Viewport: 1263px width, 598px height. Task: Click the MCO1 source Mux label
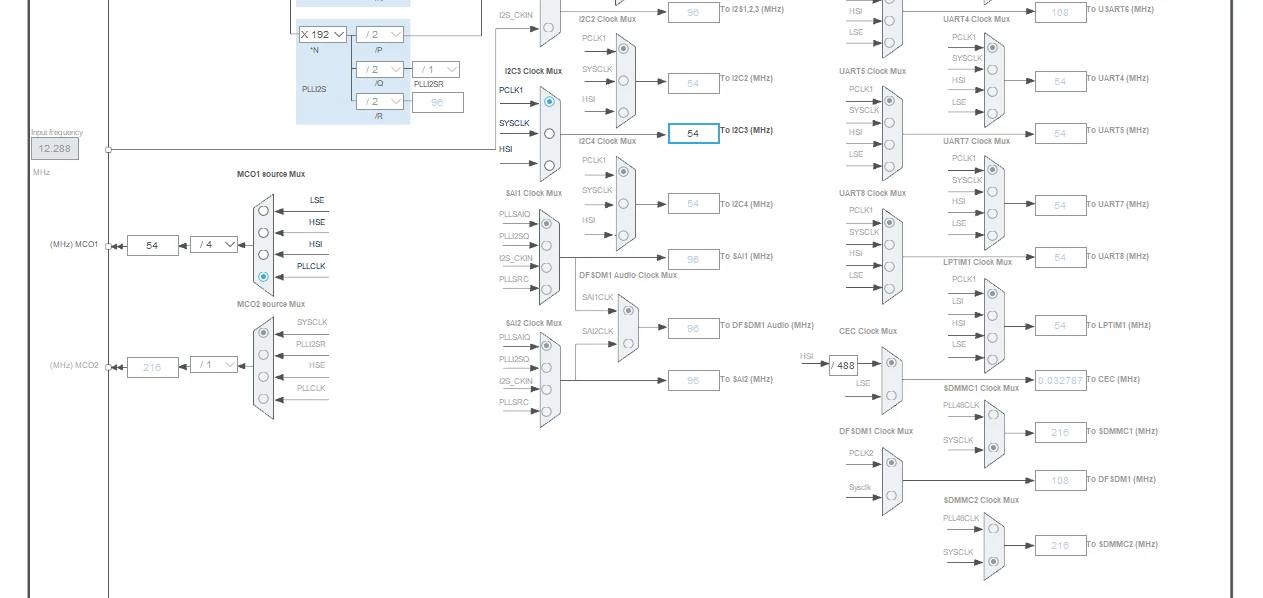[271, 174]
